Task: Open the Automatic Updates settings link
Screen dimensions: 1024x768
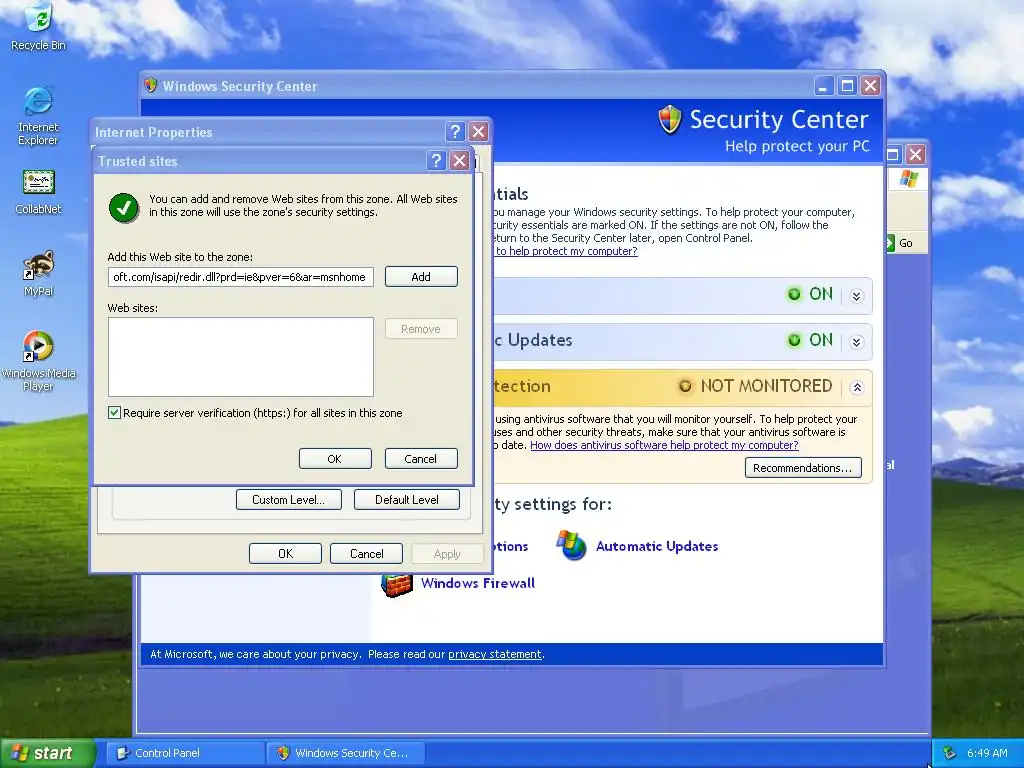Action: pos(657,546)
